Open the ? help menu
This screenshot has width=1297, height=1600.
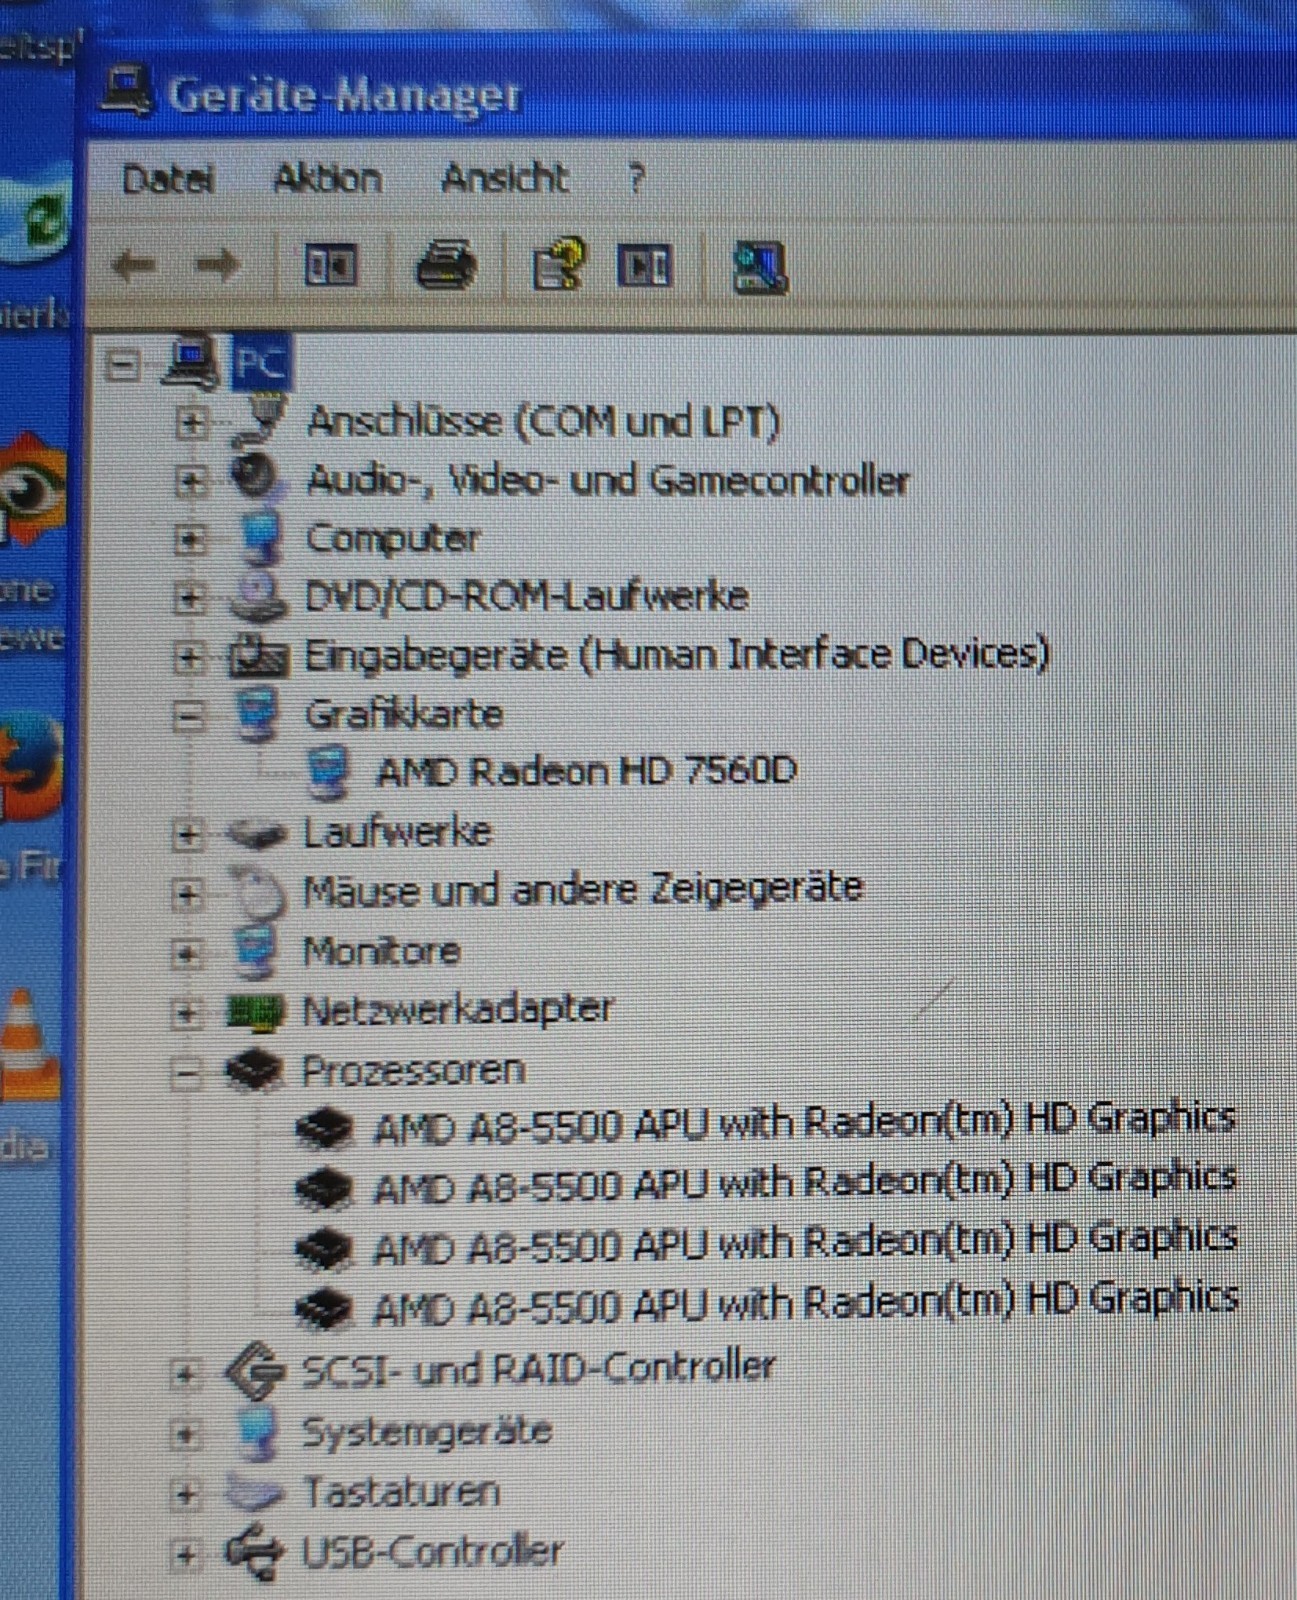636,178
